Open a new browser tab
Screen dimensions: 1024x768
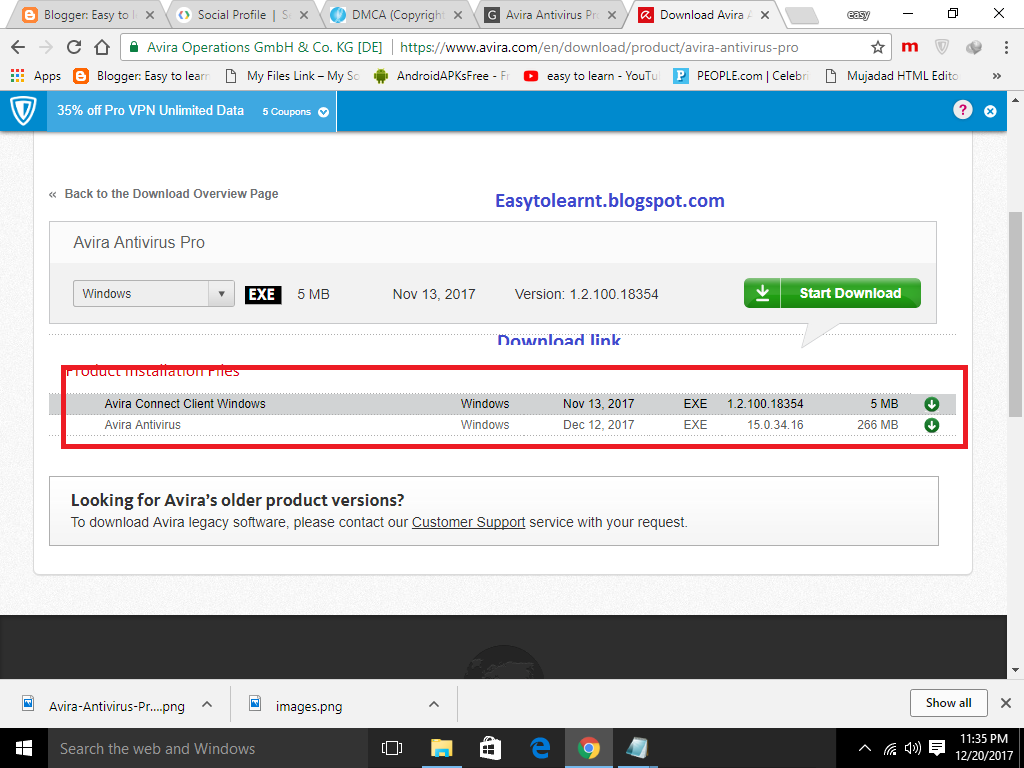click(x=801, y=15)
